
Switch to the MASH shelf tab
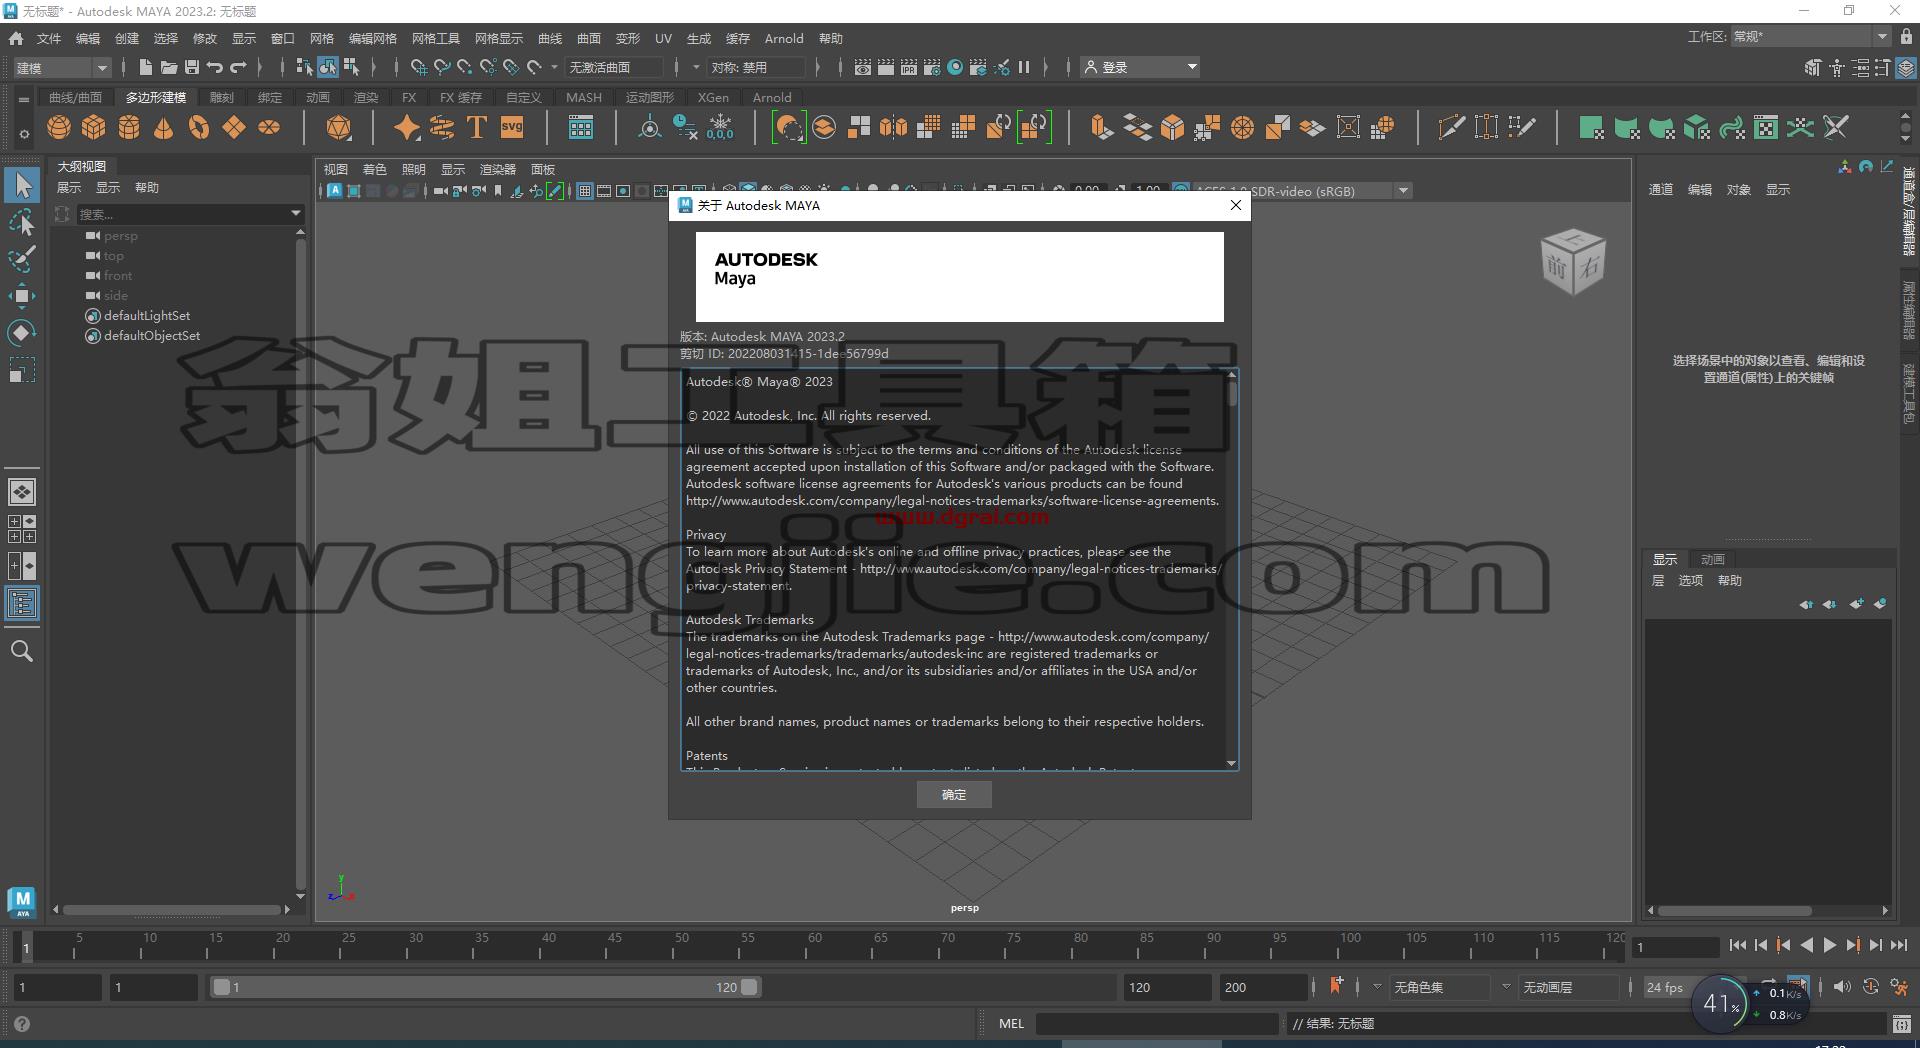pos(584,97)
